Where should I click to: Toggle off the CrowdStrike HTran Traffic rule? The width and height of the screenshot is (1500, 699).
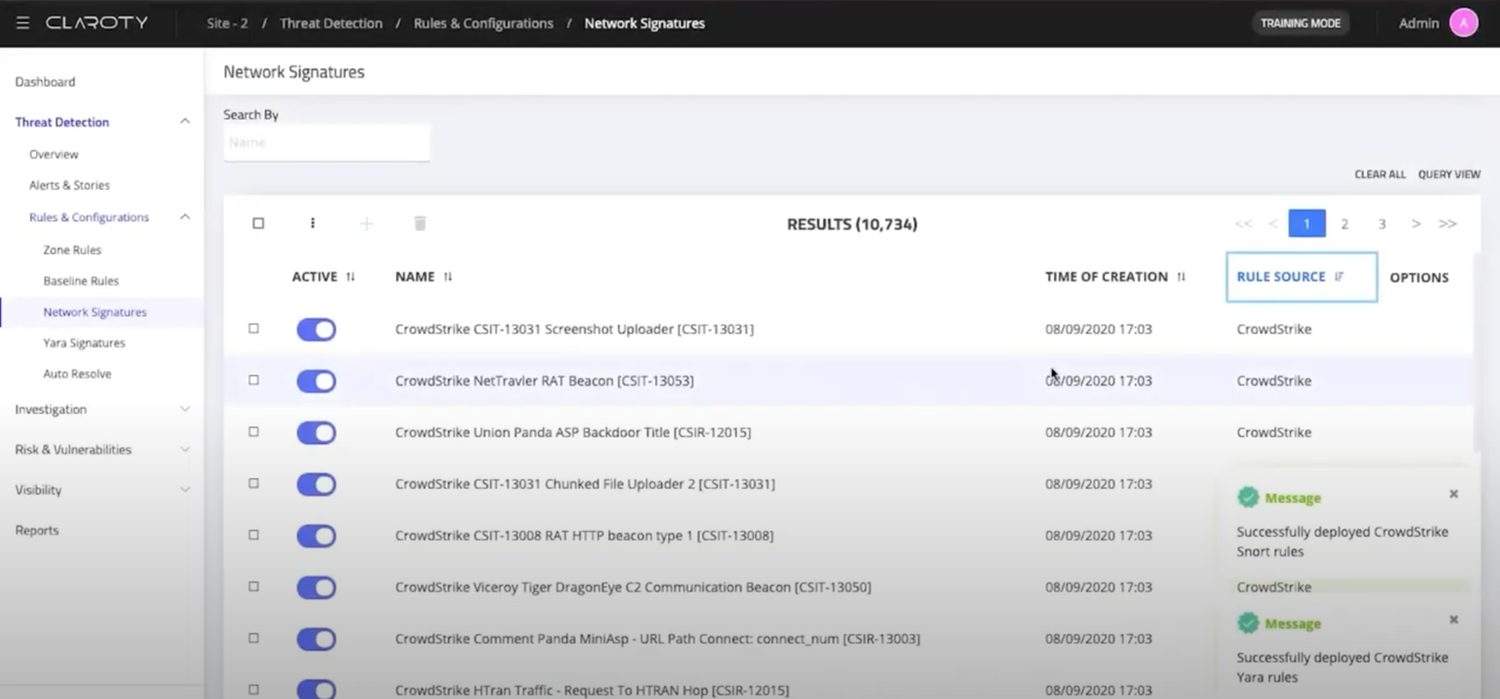tap(316, 689)
